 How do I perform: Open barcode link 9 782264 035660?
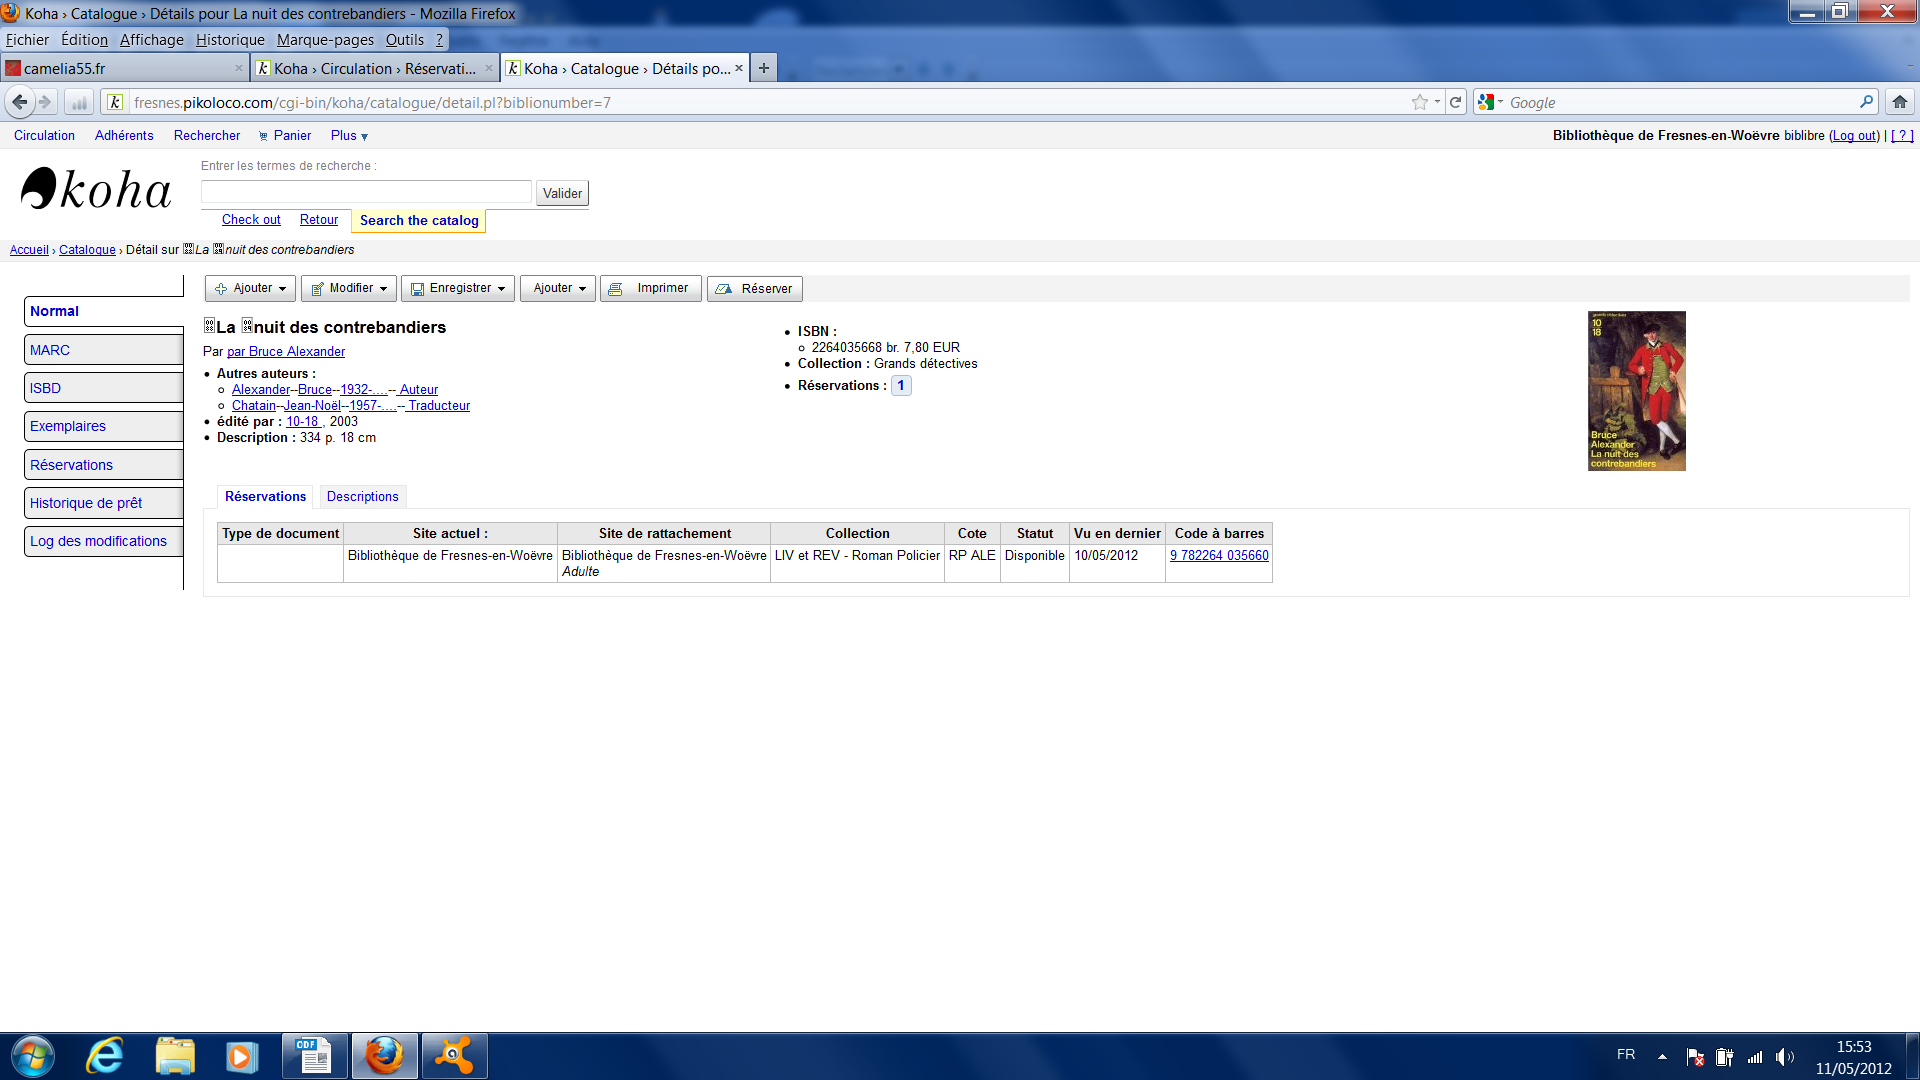point(1219,556)
